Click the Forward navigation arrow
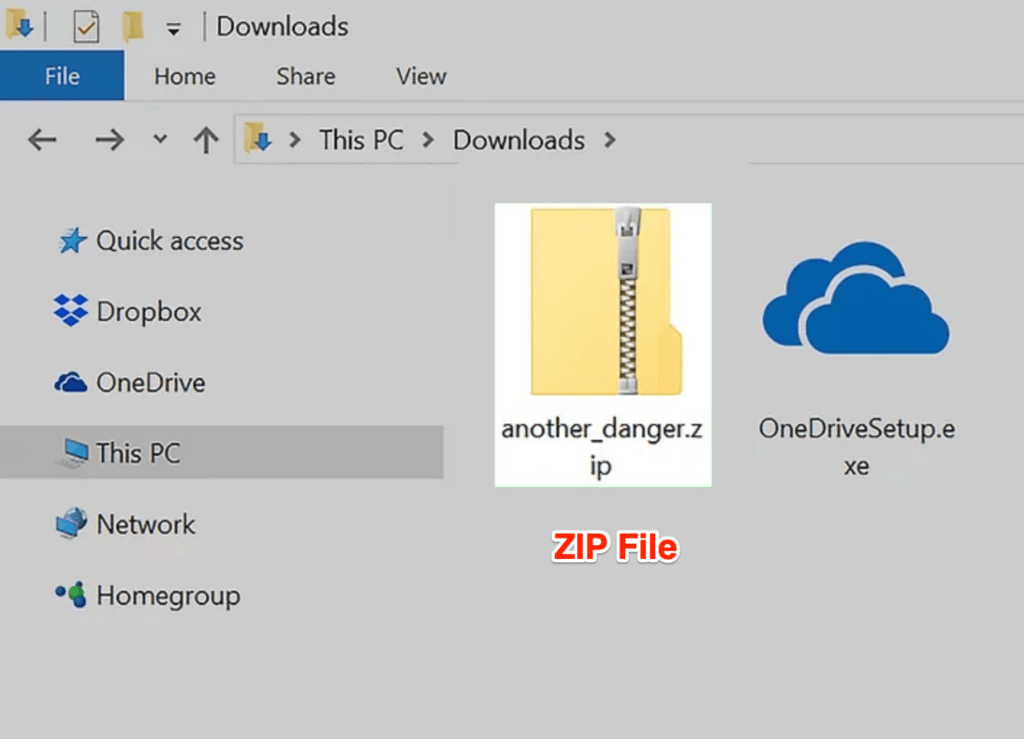This screenshot has height=739, width=1024. [109, 140]
